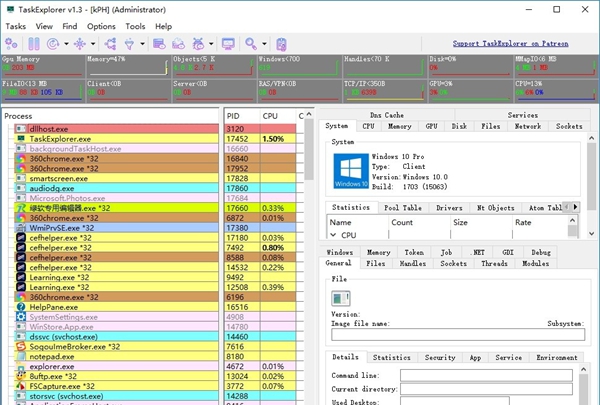Screen dimensions: 600x405
Task: Click the 8uftp.exe process icon
Action: coord(21,376)
